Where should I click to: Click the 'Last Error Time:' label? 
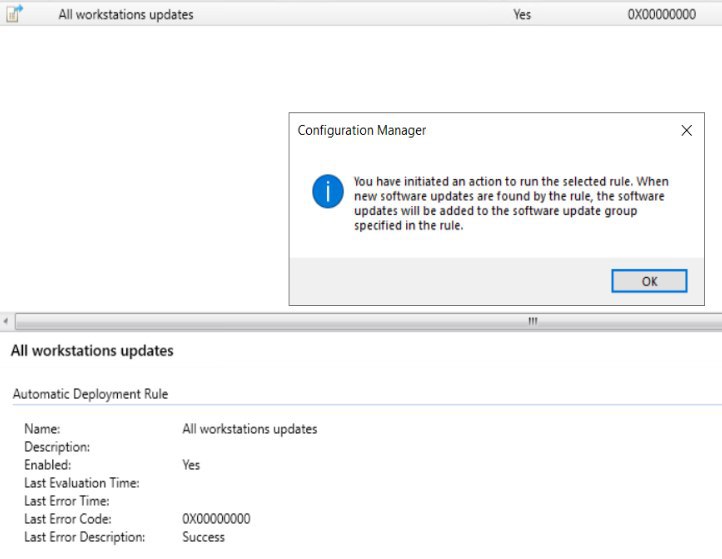[67, 501]
